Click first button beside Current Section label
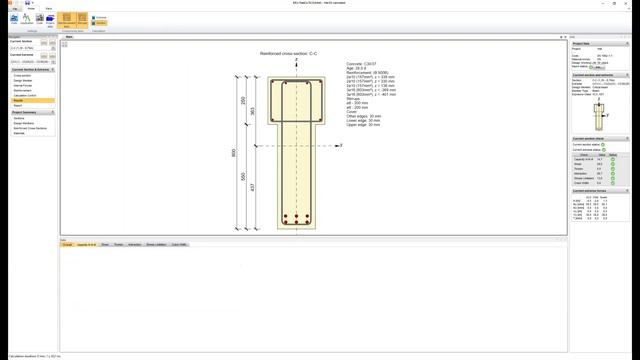640x360 pixels. pos(44,42)
